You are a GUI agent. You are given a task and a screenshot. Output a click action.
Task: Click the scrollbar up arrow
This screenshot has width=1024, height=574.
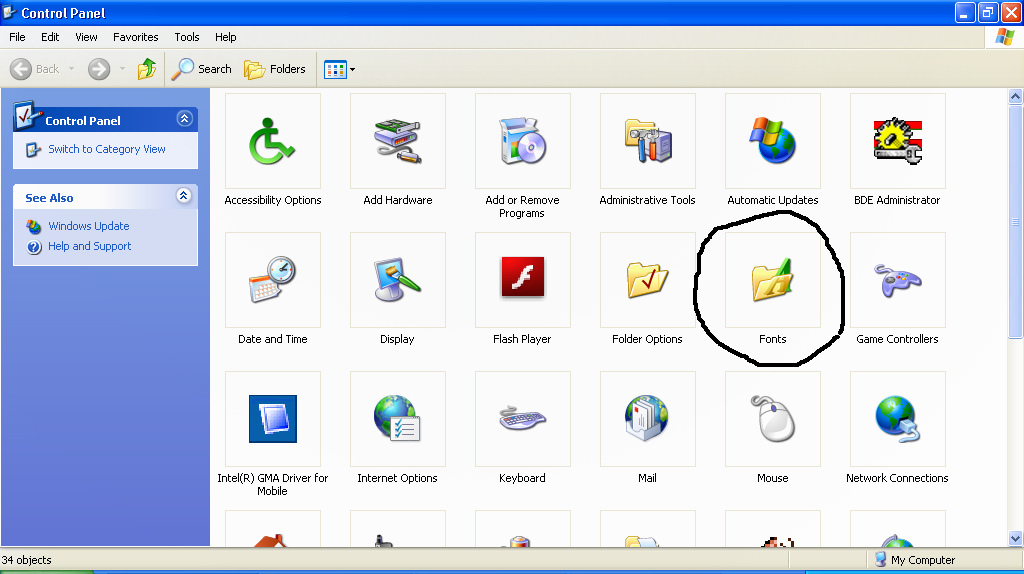pos(1015,97)
